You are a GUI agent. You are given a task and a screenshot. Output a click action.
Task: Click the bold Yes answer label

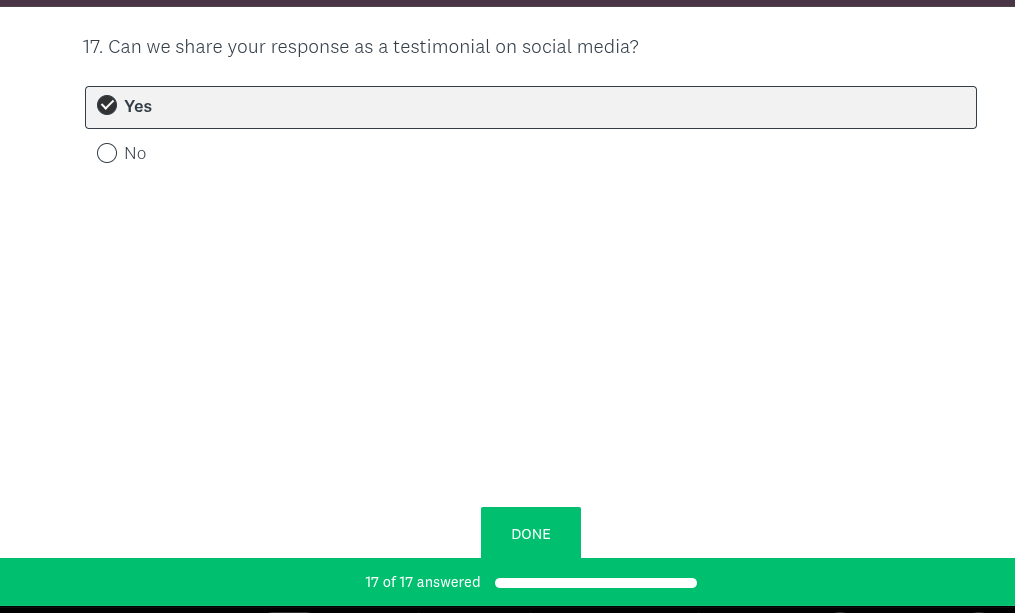coord(138,106)
